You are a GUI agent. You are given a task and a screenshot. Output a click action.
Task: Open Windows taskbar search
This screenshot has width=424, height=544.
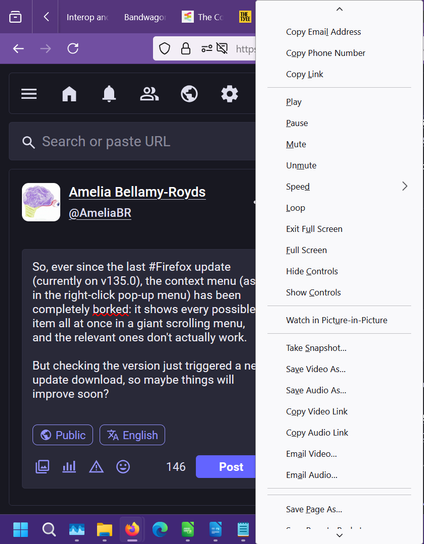[x=49, y=530]
